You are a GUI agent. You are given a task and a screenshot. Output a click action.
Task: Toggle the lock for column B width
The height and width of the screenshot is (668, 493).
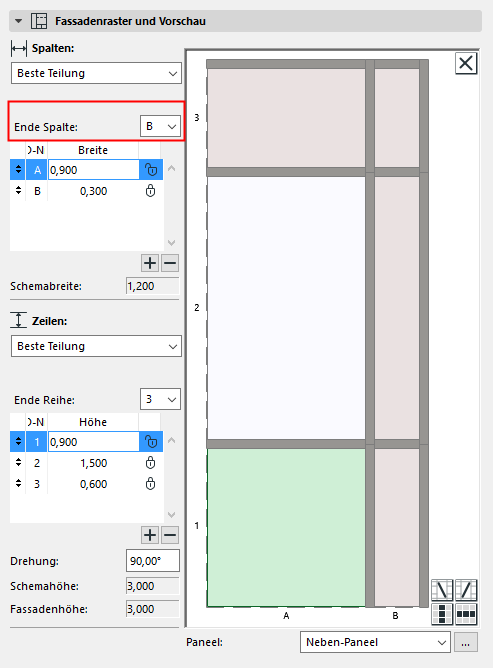150,191
